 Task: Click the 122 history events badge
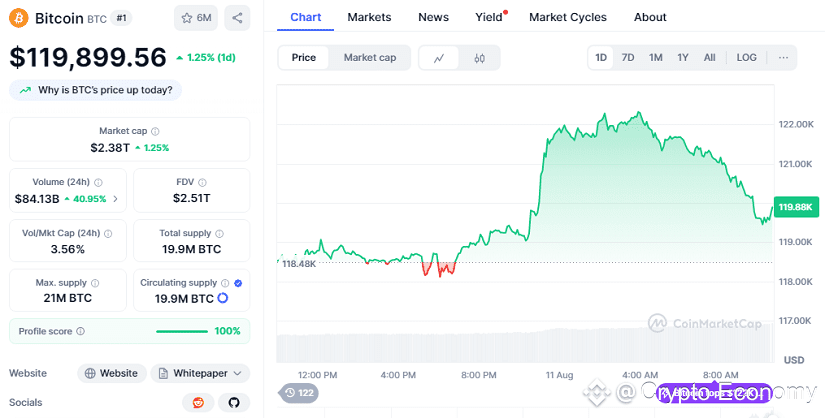point(299,393)
